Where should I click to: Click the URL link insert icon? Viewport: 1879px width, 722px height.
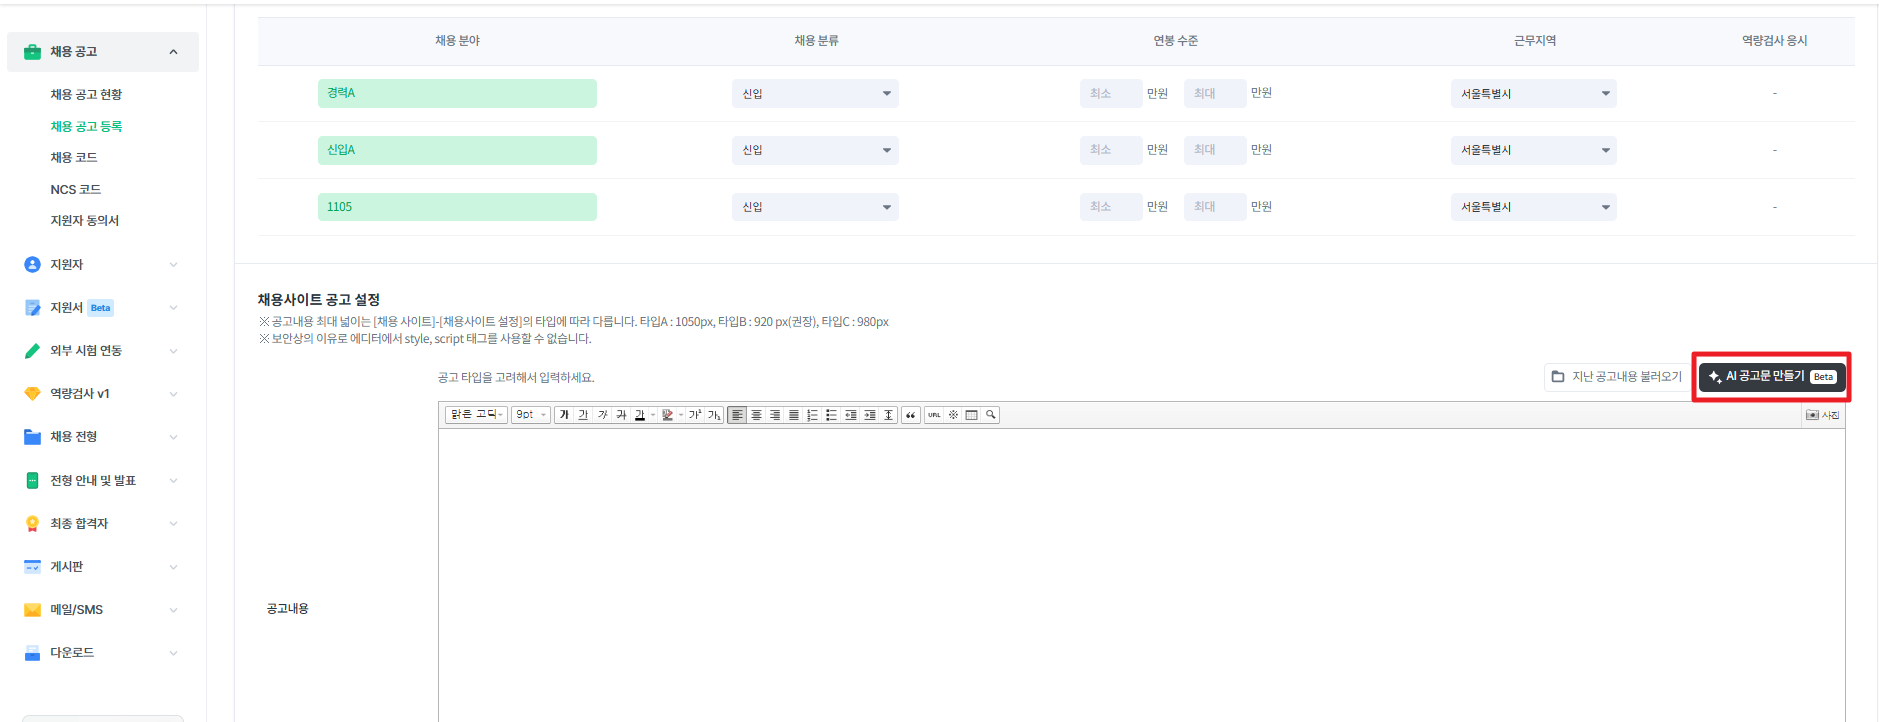click(x=934, y=415)
